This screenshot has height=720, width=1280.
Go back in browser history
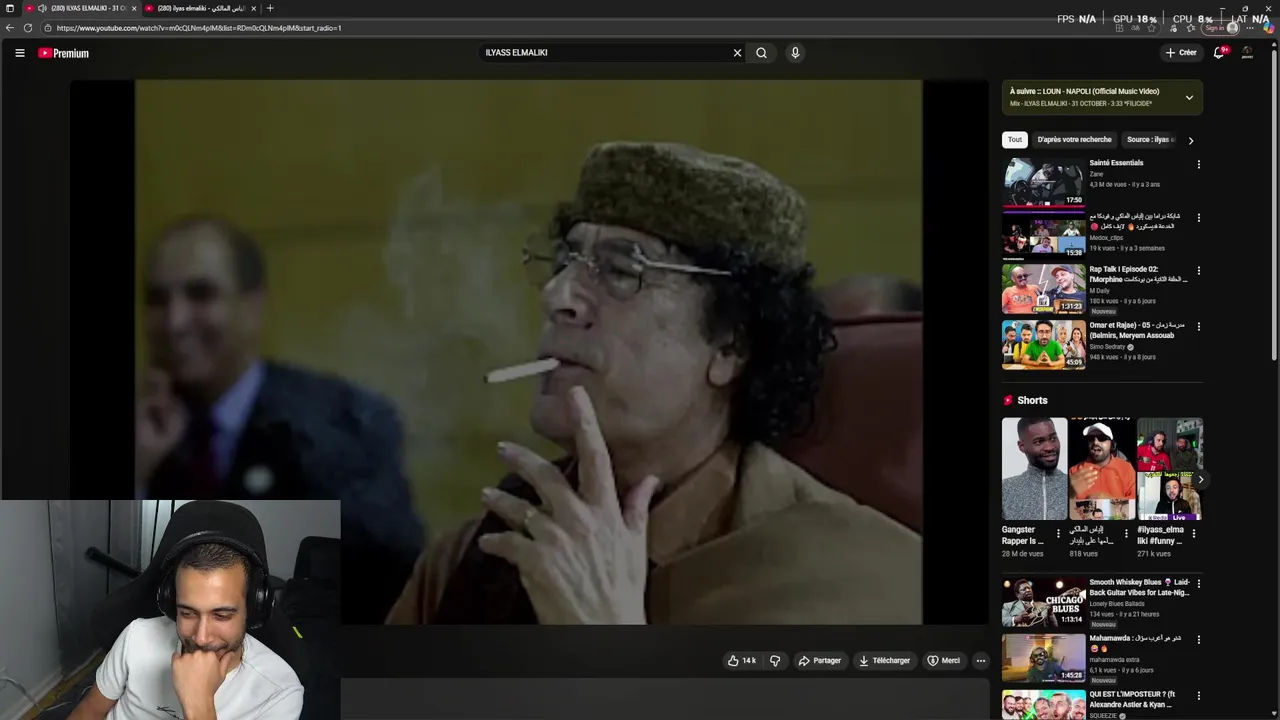pos(11,28)
